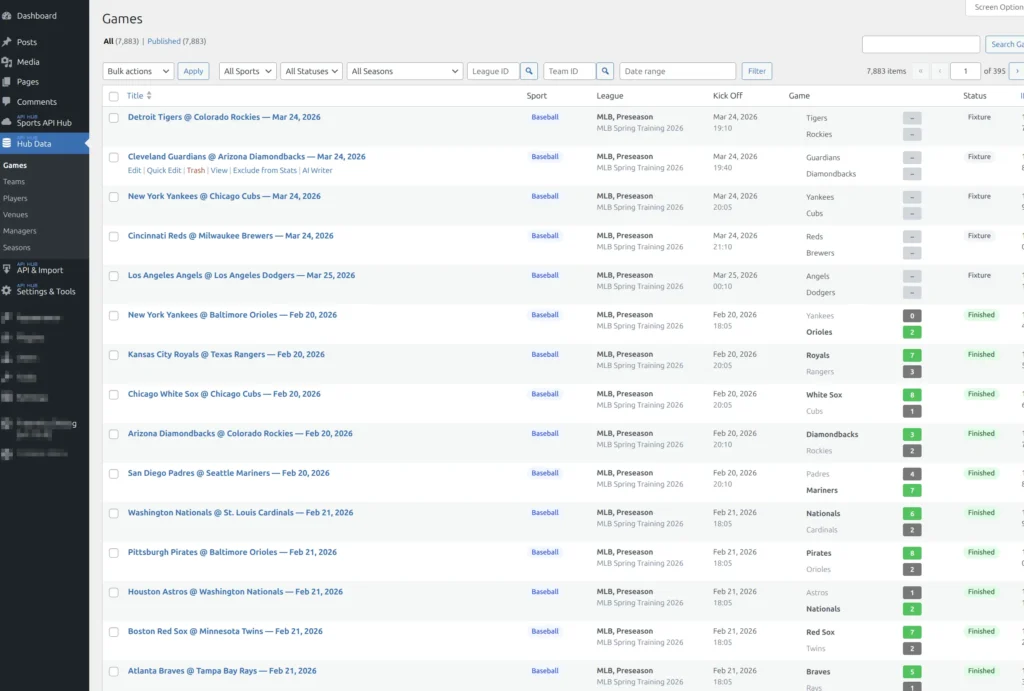The height and width of the screenshot is (691, 1024).
Task: Open the Games submenu item
Action: 15,165
